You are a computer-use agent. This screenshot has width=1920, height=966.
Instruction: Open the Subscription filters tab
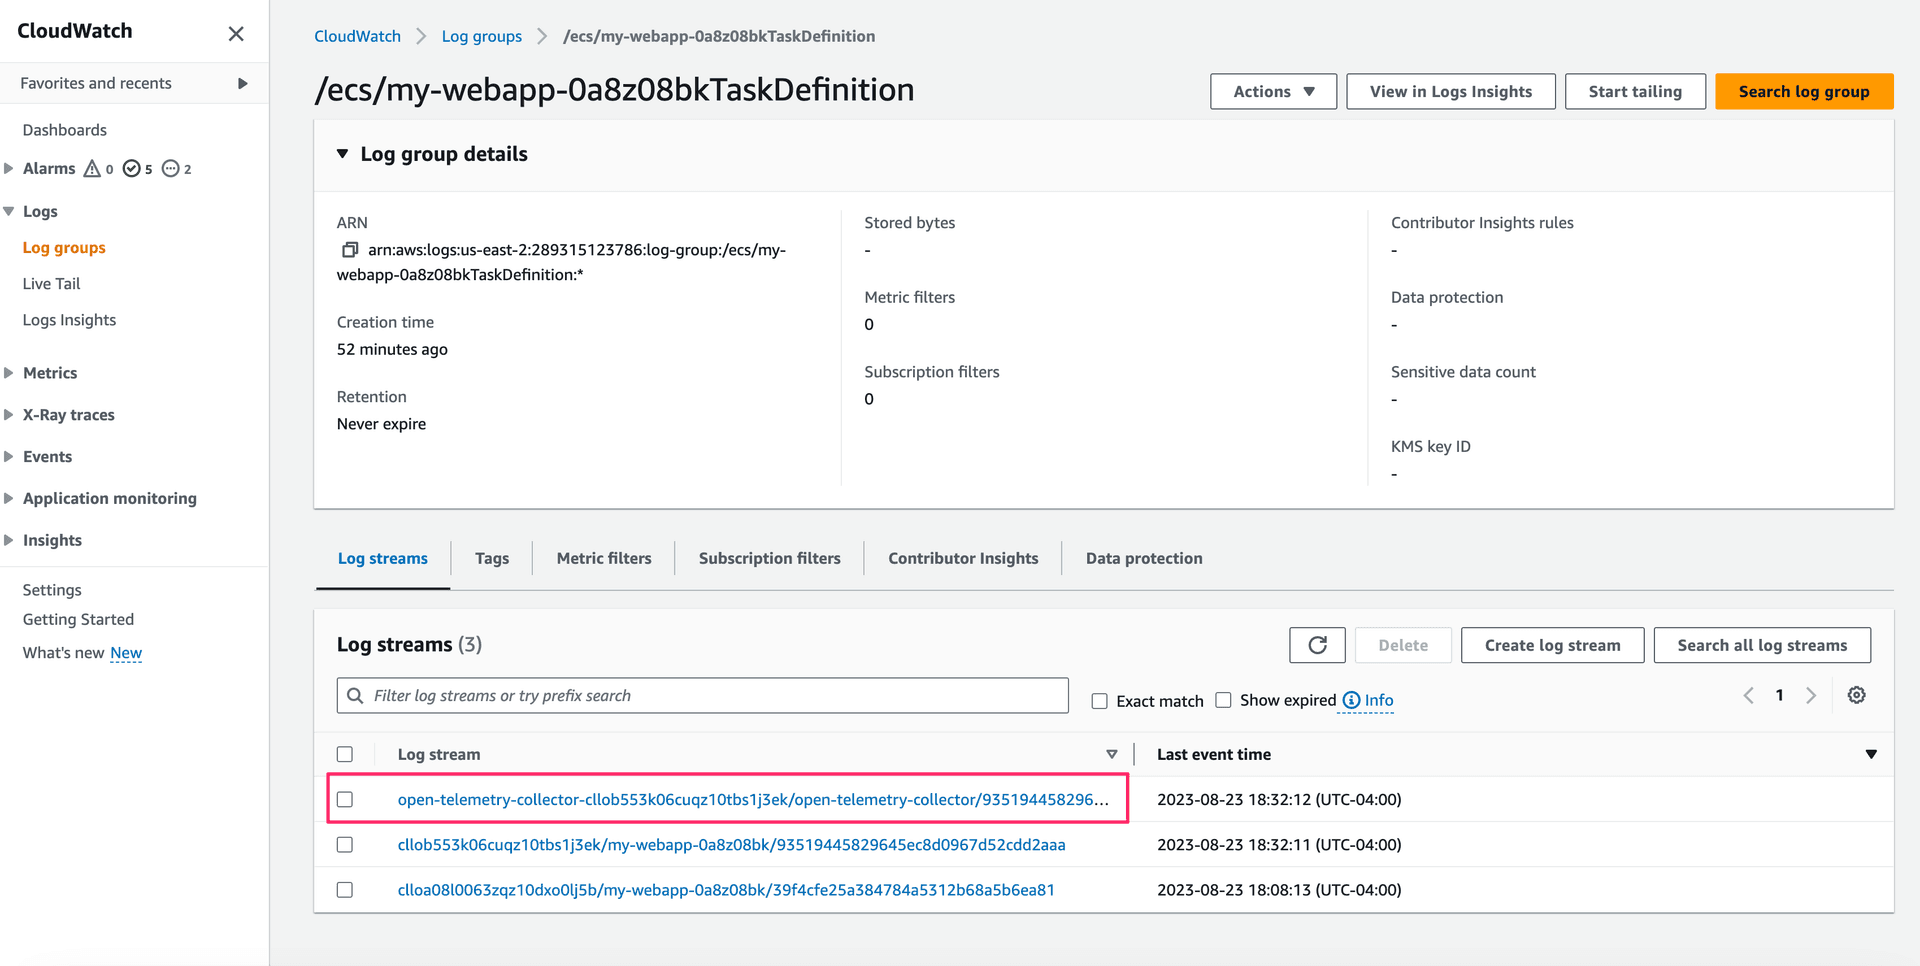click(x=769, y=558)
